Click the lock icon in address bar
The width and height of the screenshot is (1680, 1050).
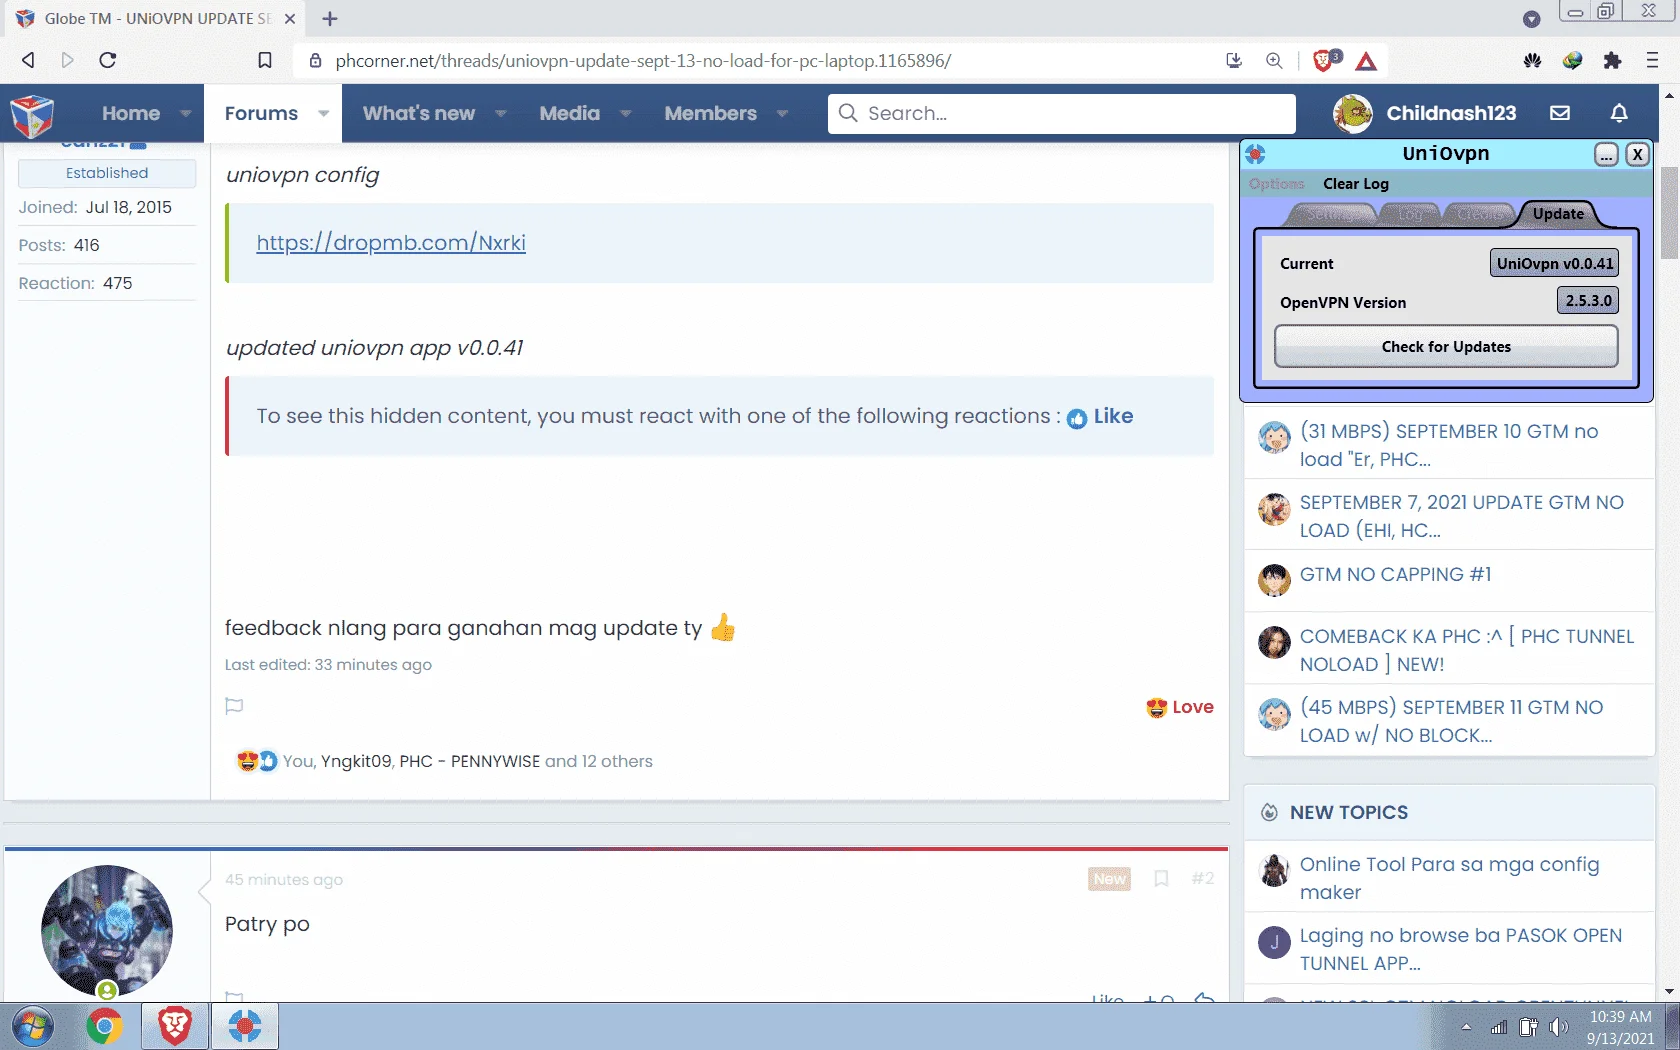coord(315,60)
